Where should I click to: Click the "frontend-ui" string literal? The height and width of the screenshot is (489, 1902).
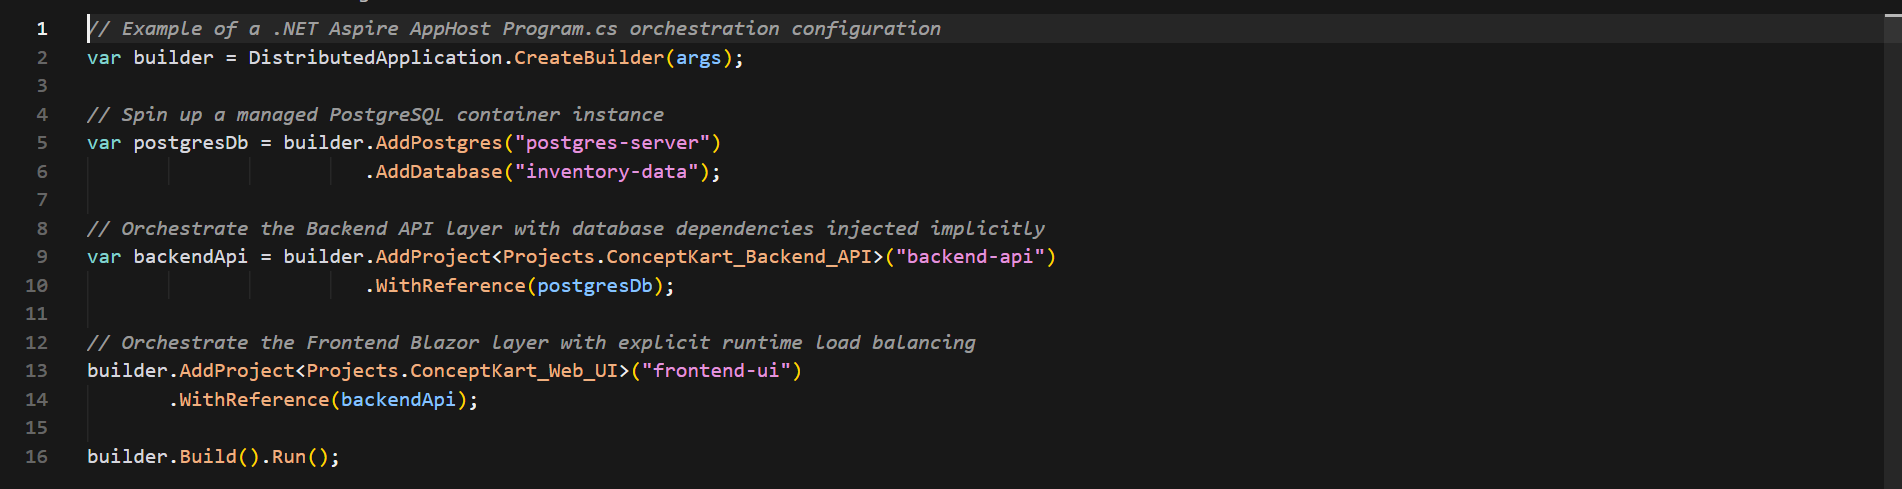pos(716,371)
